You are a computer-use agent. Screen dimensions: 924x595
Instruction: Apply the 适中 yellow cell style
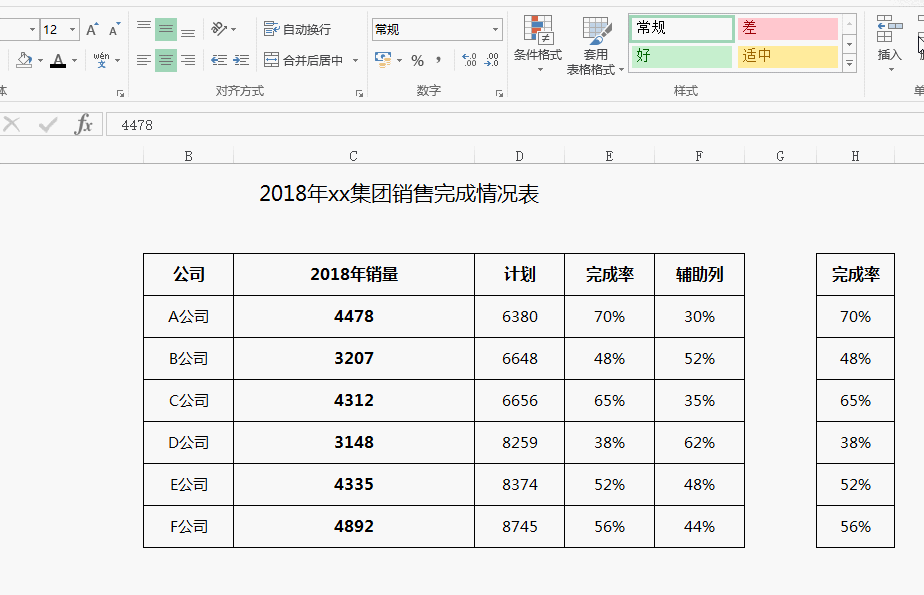point(788,56)
